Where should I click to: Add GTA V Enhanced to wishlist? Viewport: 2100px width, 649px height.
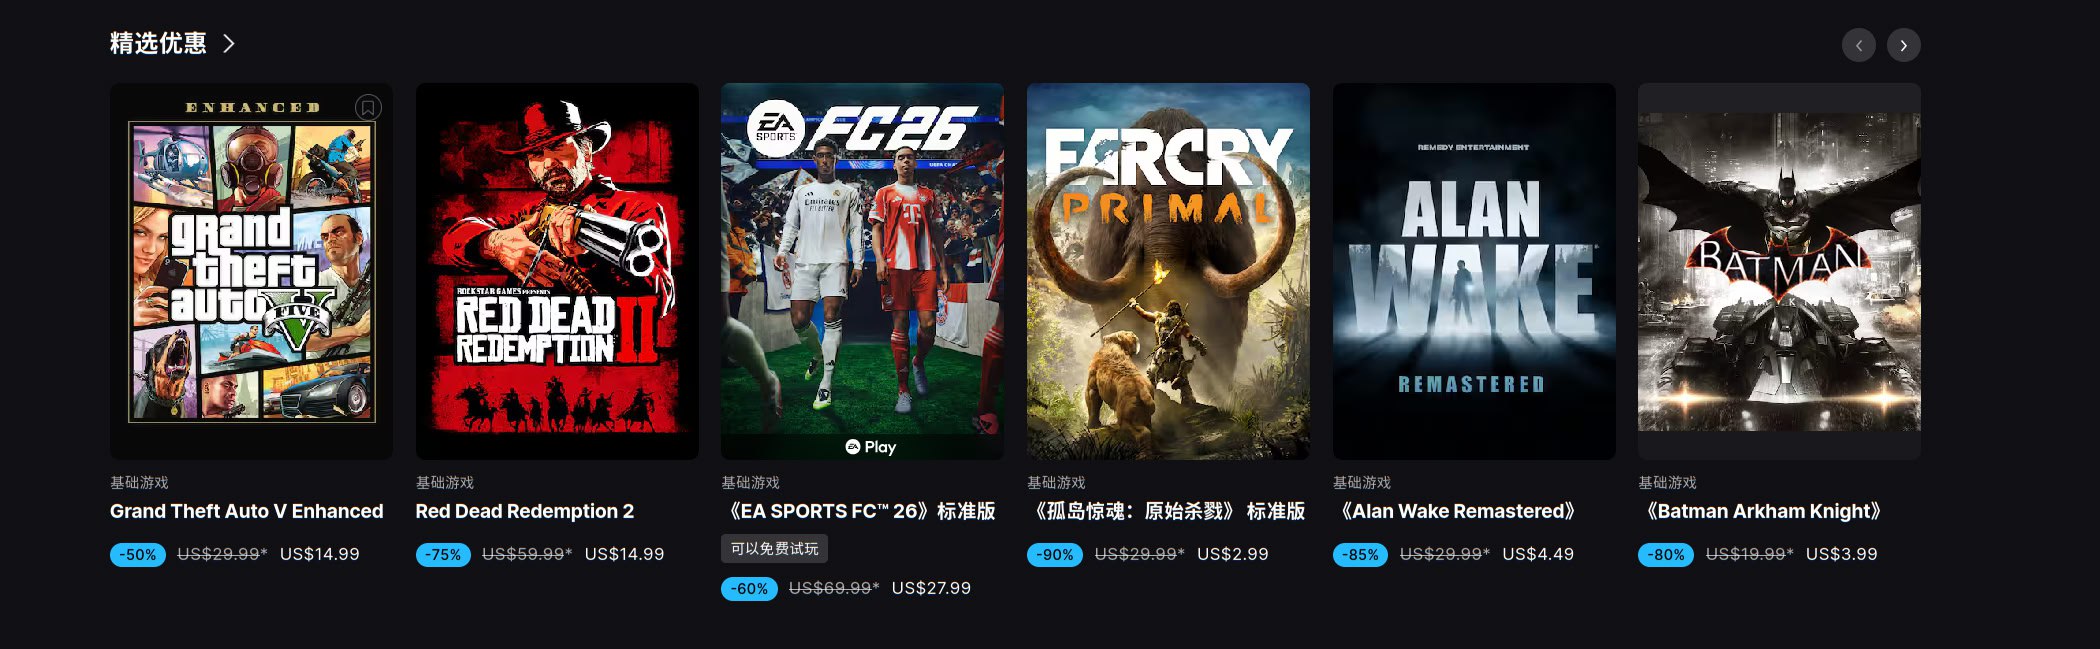tap(368, 107)
